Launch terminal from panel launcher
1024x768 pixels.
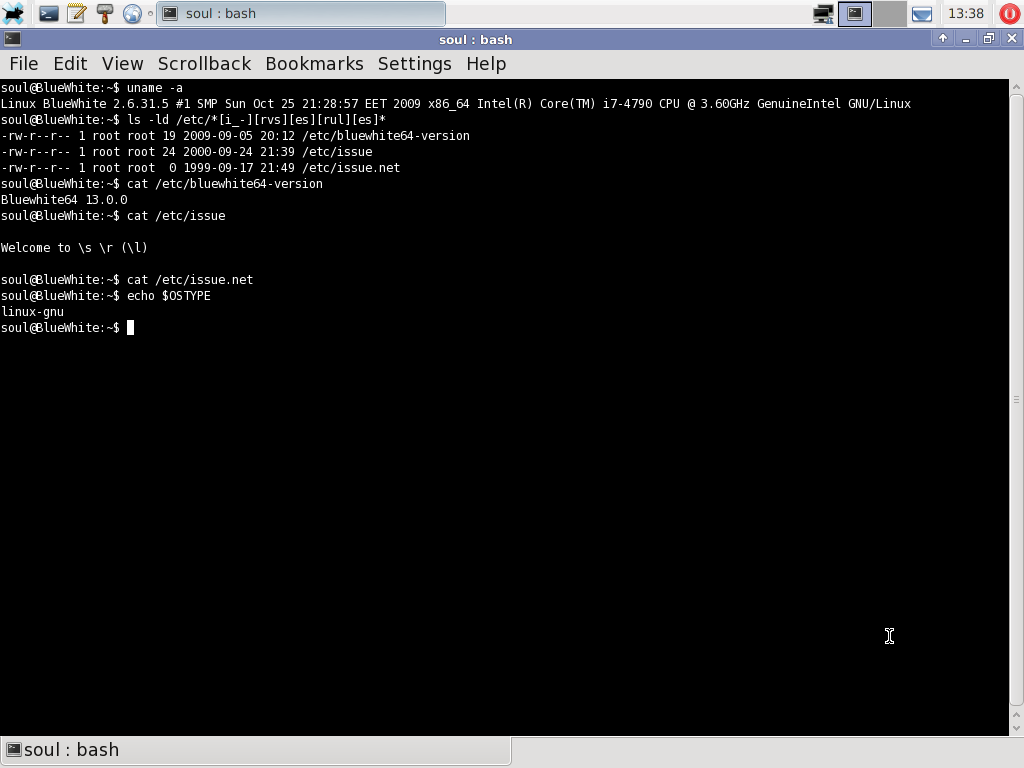coord(48,13)
